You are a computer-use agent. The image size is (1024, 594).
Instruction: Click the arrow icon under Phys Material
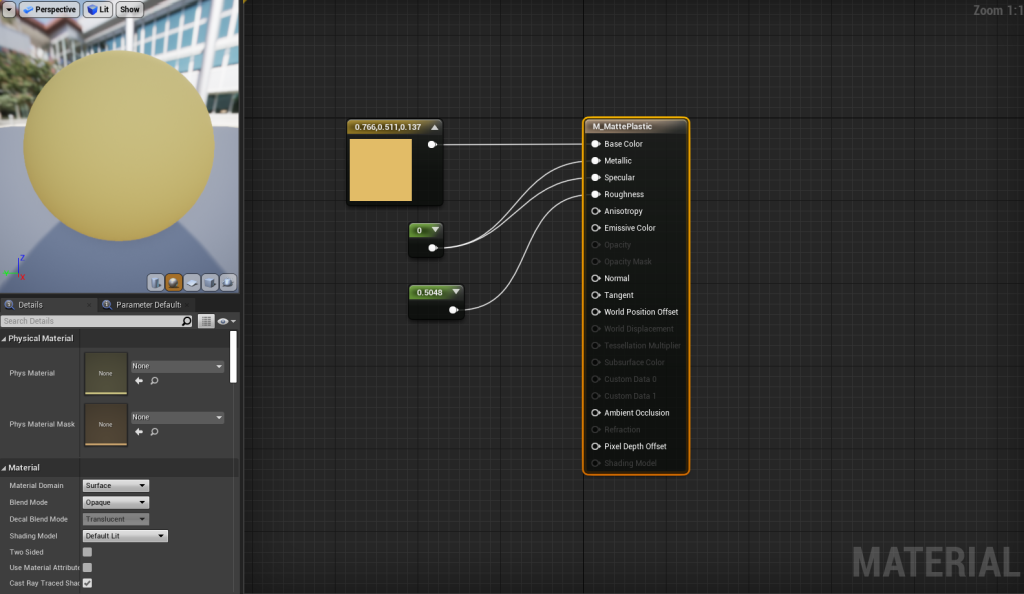click(139, 381)
